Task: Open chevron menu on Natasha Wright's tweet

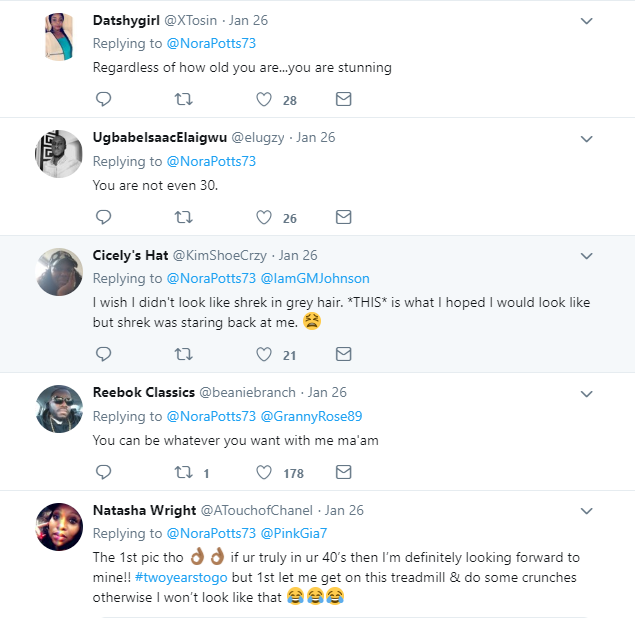Action: click(x=587, y=511)
